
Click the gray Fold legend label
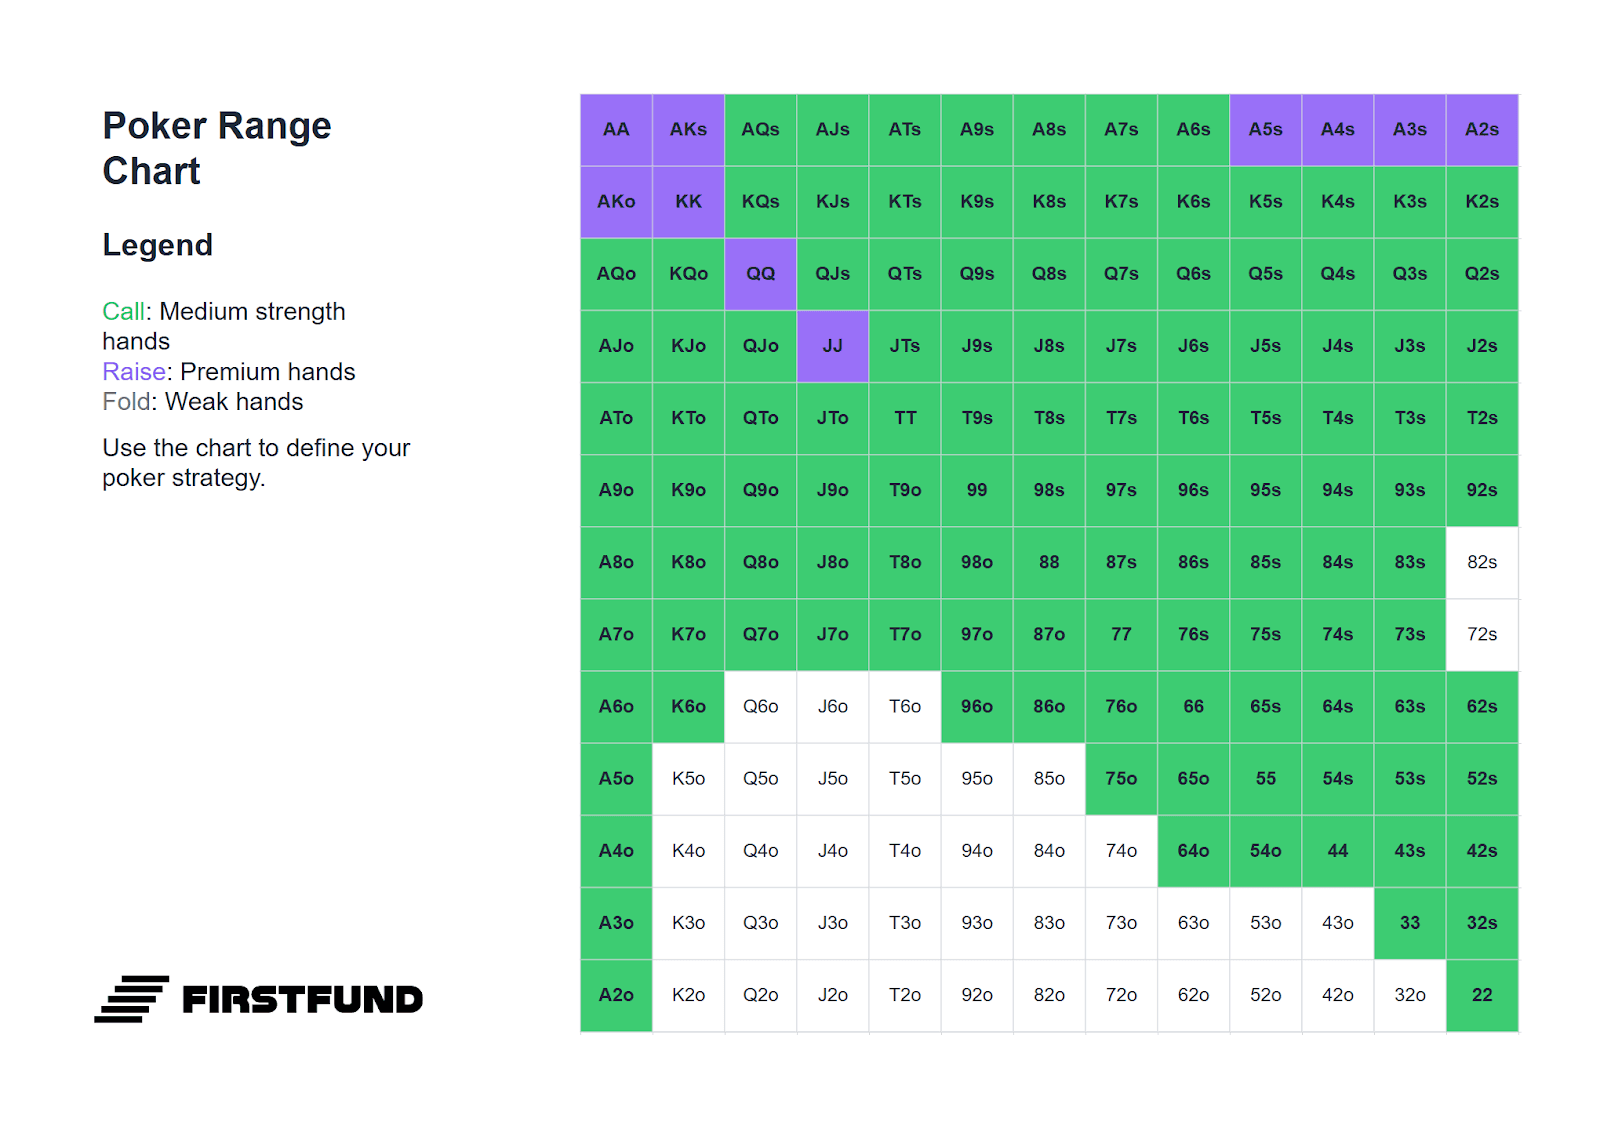pos(127,402)
